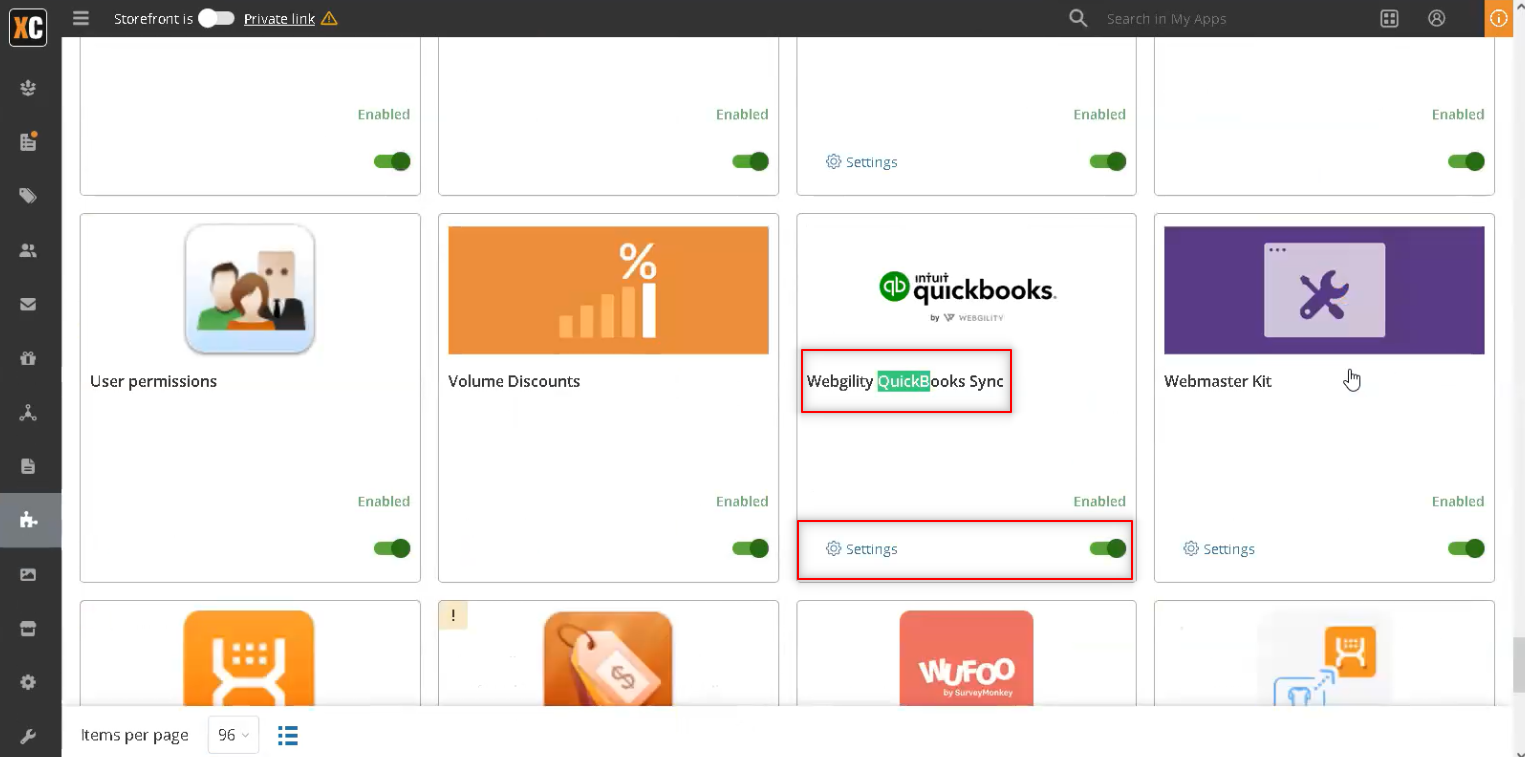Click the Volume Discounts orange chart thumbnail
The height and width of the screenshot is (757, 1525).
[608, 290]
